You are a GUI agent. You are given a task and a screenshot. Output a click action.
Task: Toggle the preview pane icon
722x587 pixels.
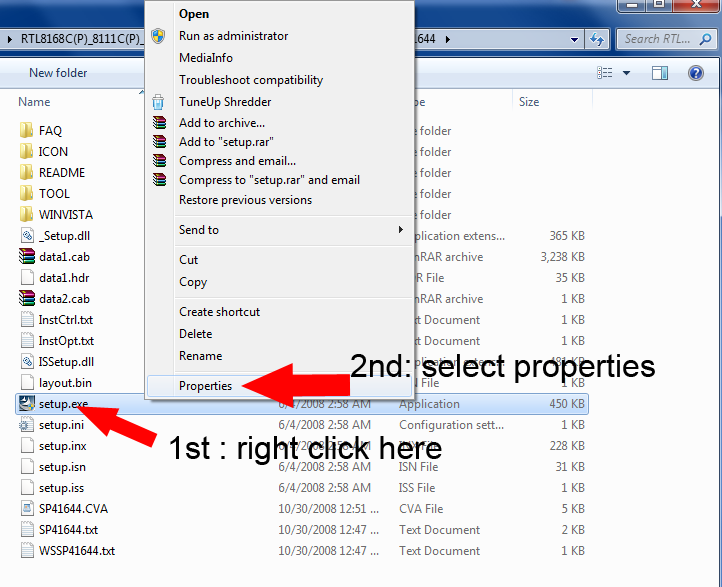[x=660, y=73]
